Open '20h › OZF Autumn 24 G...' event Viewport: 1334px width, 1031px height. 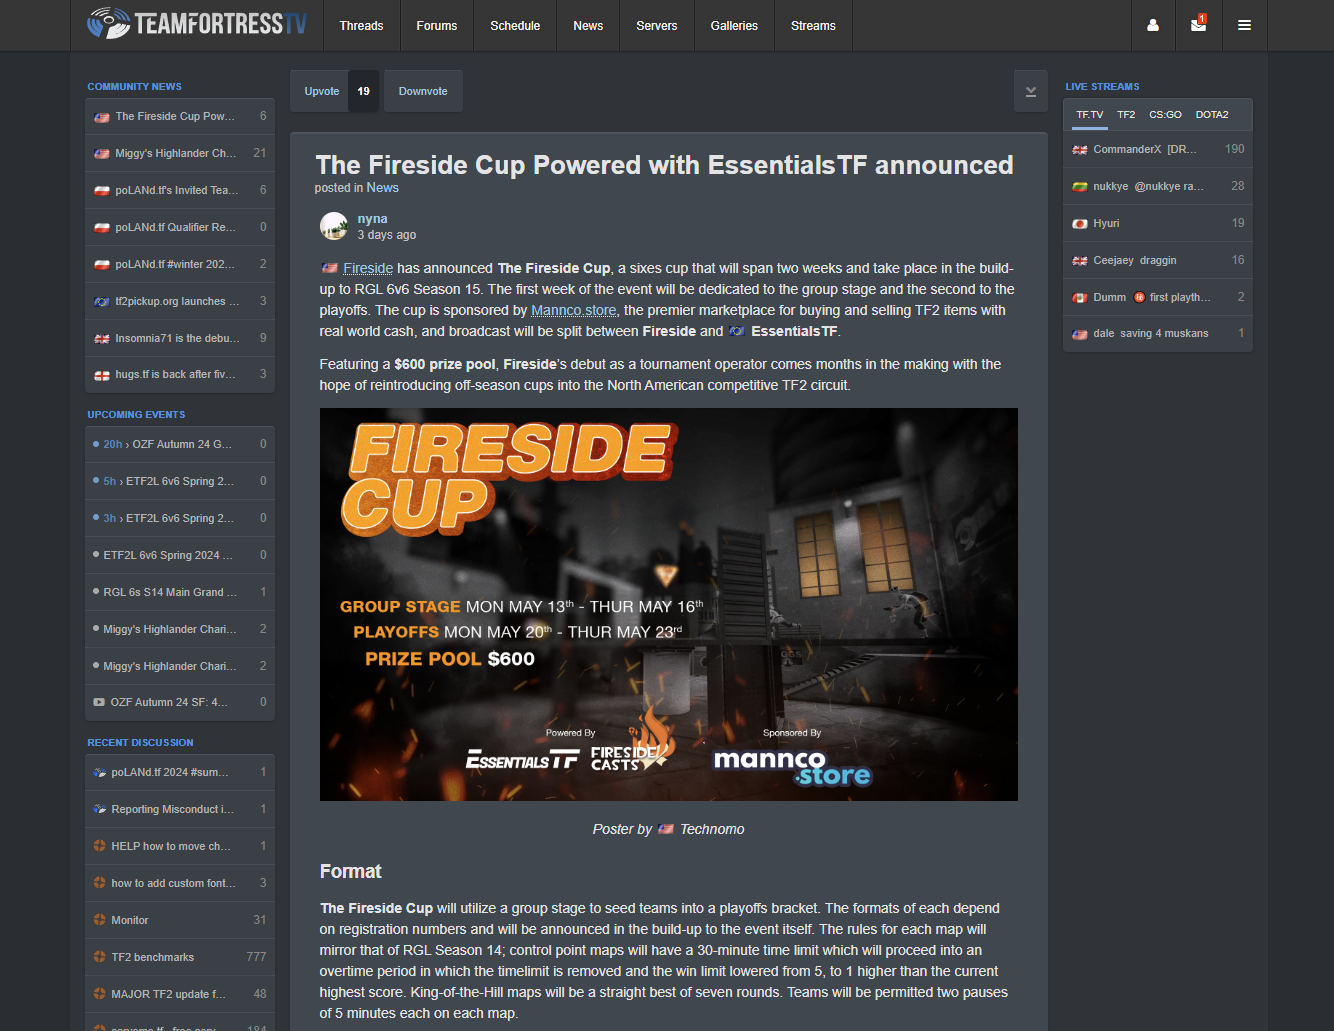click(180, 444)
